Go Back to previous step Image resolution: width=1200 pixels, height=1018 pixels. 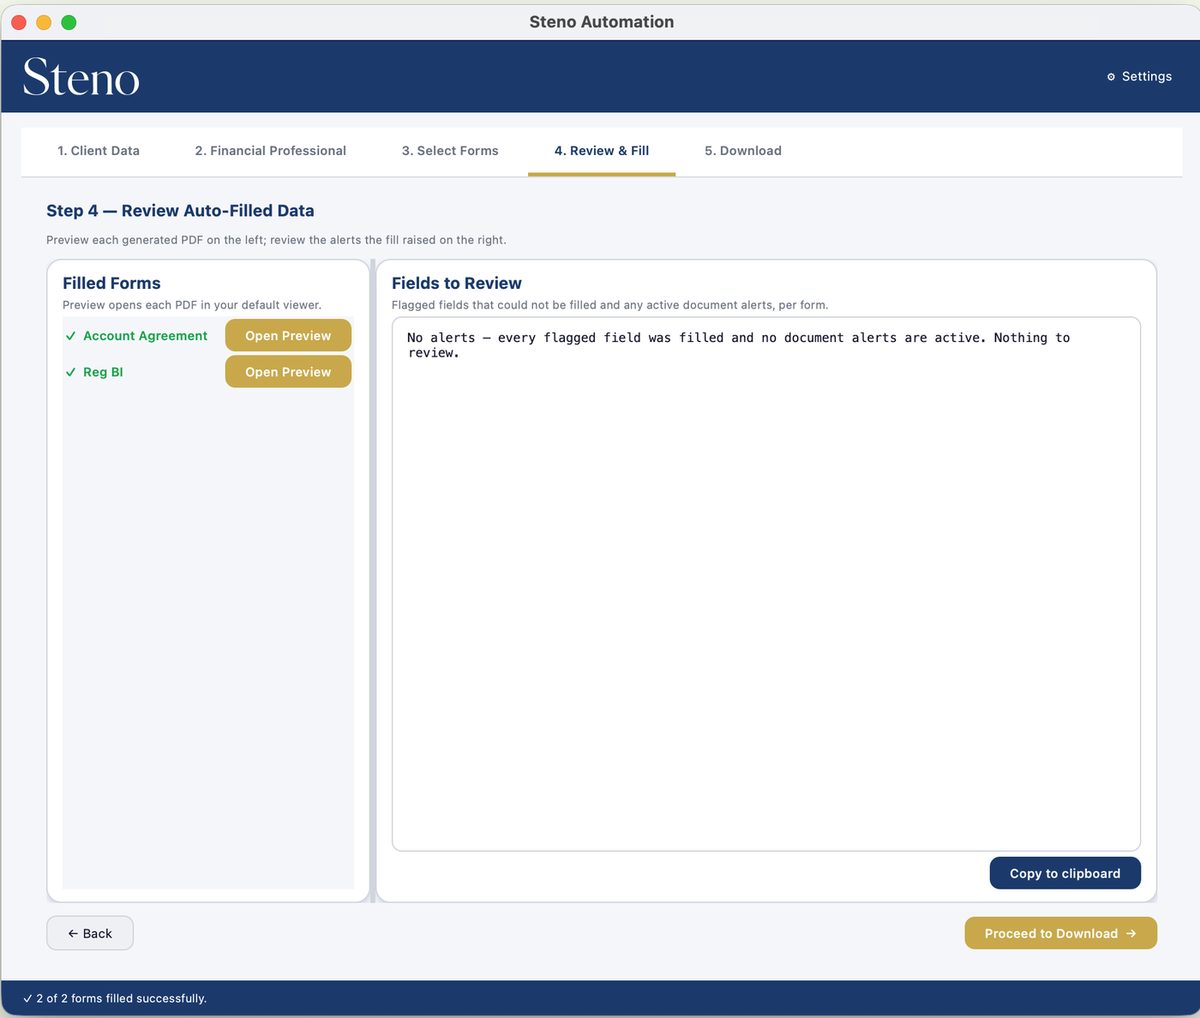point(90,933)
